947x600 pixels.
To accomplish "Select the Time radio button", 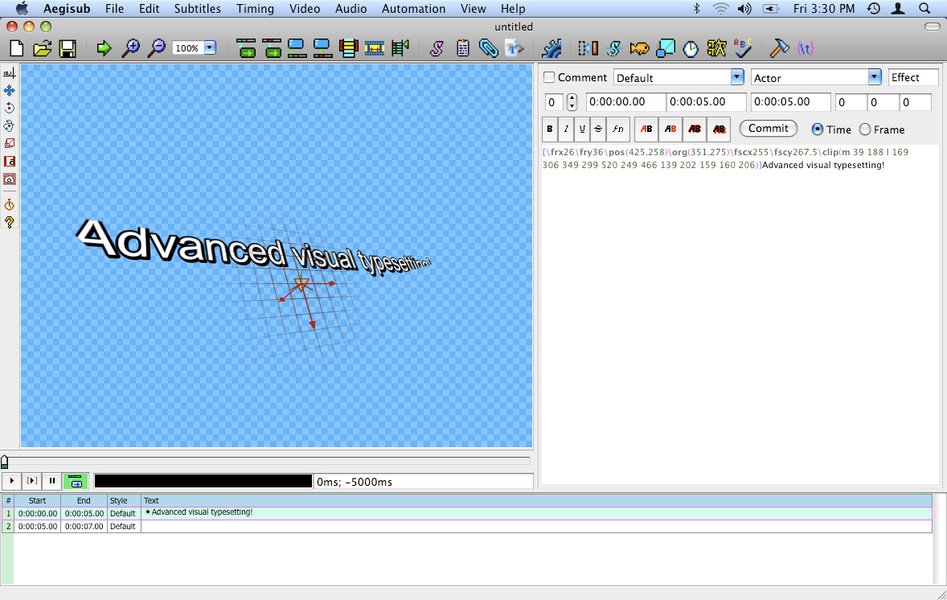I will coord(818,129).
